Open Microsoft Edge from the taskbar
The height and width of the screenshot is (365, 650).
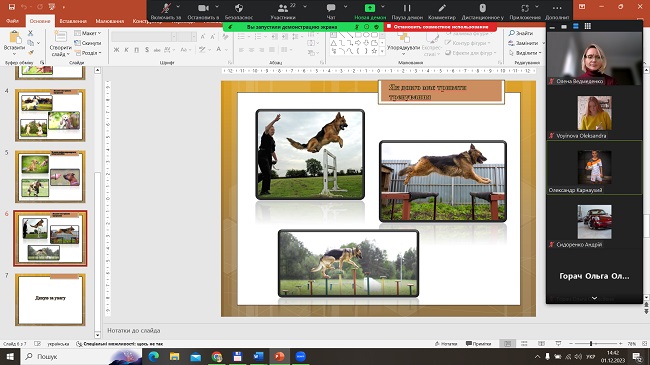point(153,356)
